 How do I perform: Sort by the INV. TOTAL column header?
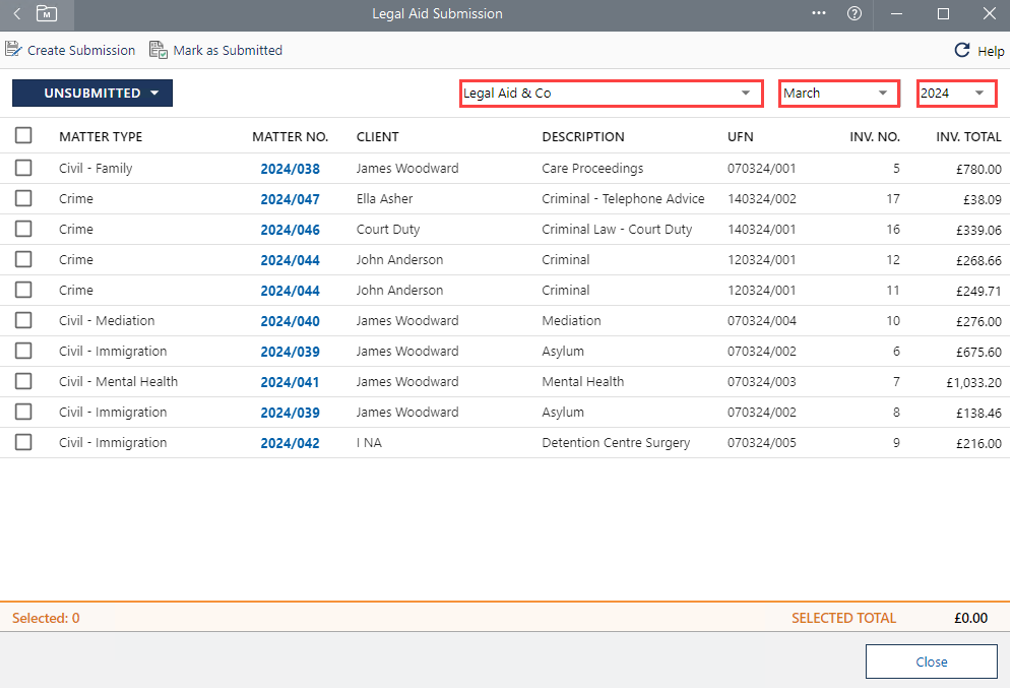(x=968, y=137)
